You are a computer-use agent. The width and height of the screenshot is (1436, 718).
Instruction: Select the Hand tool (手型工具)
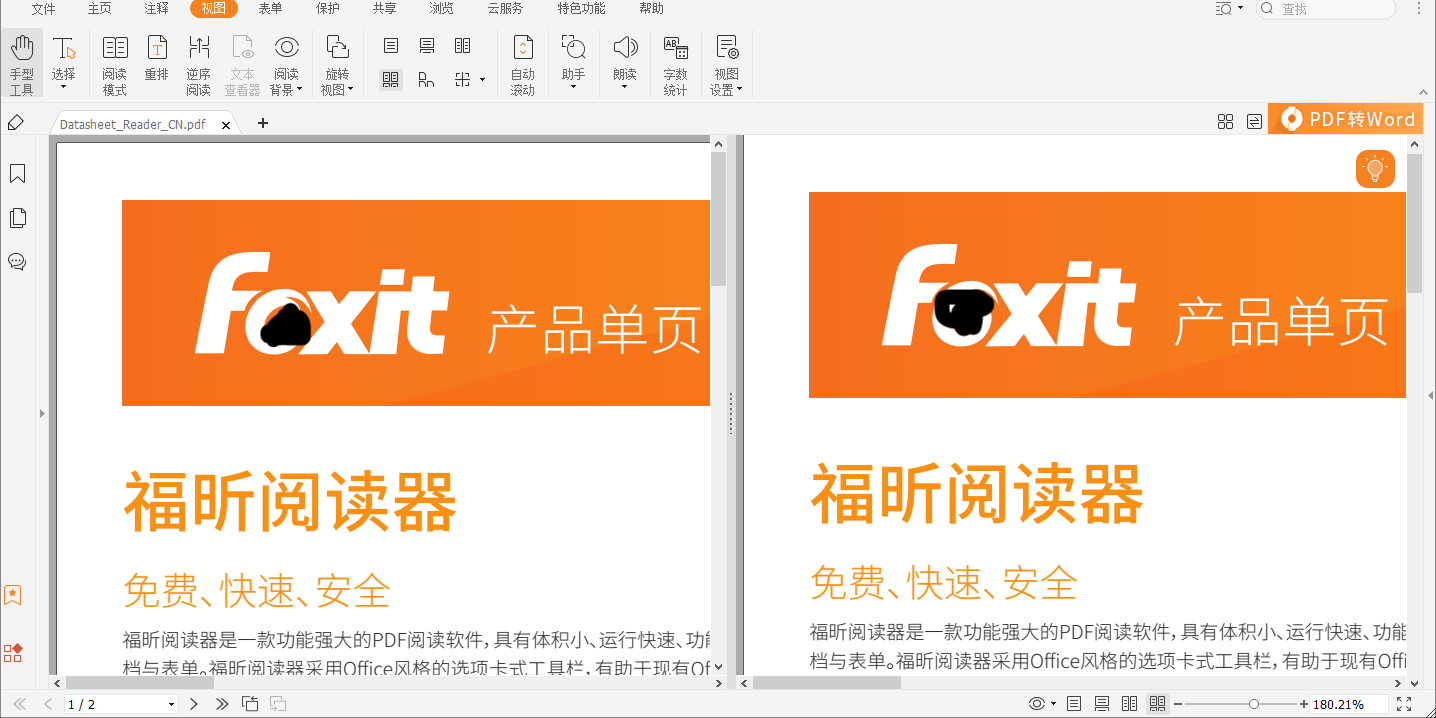(22, 66)
